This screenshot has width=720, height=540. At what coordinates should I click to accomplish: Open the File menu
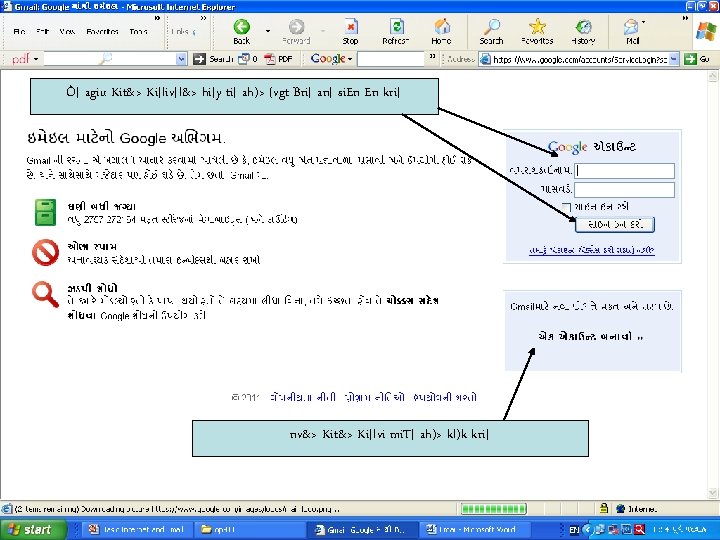[19, 31]
